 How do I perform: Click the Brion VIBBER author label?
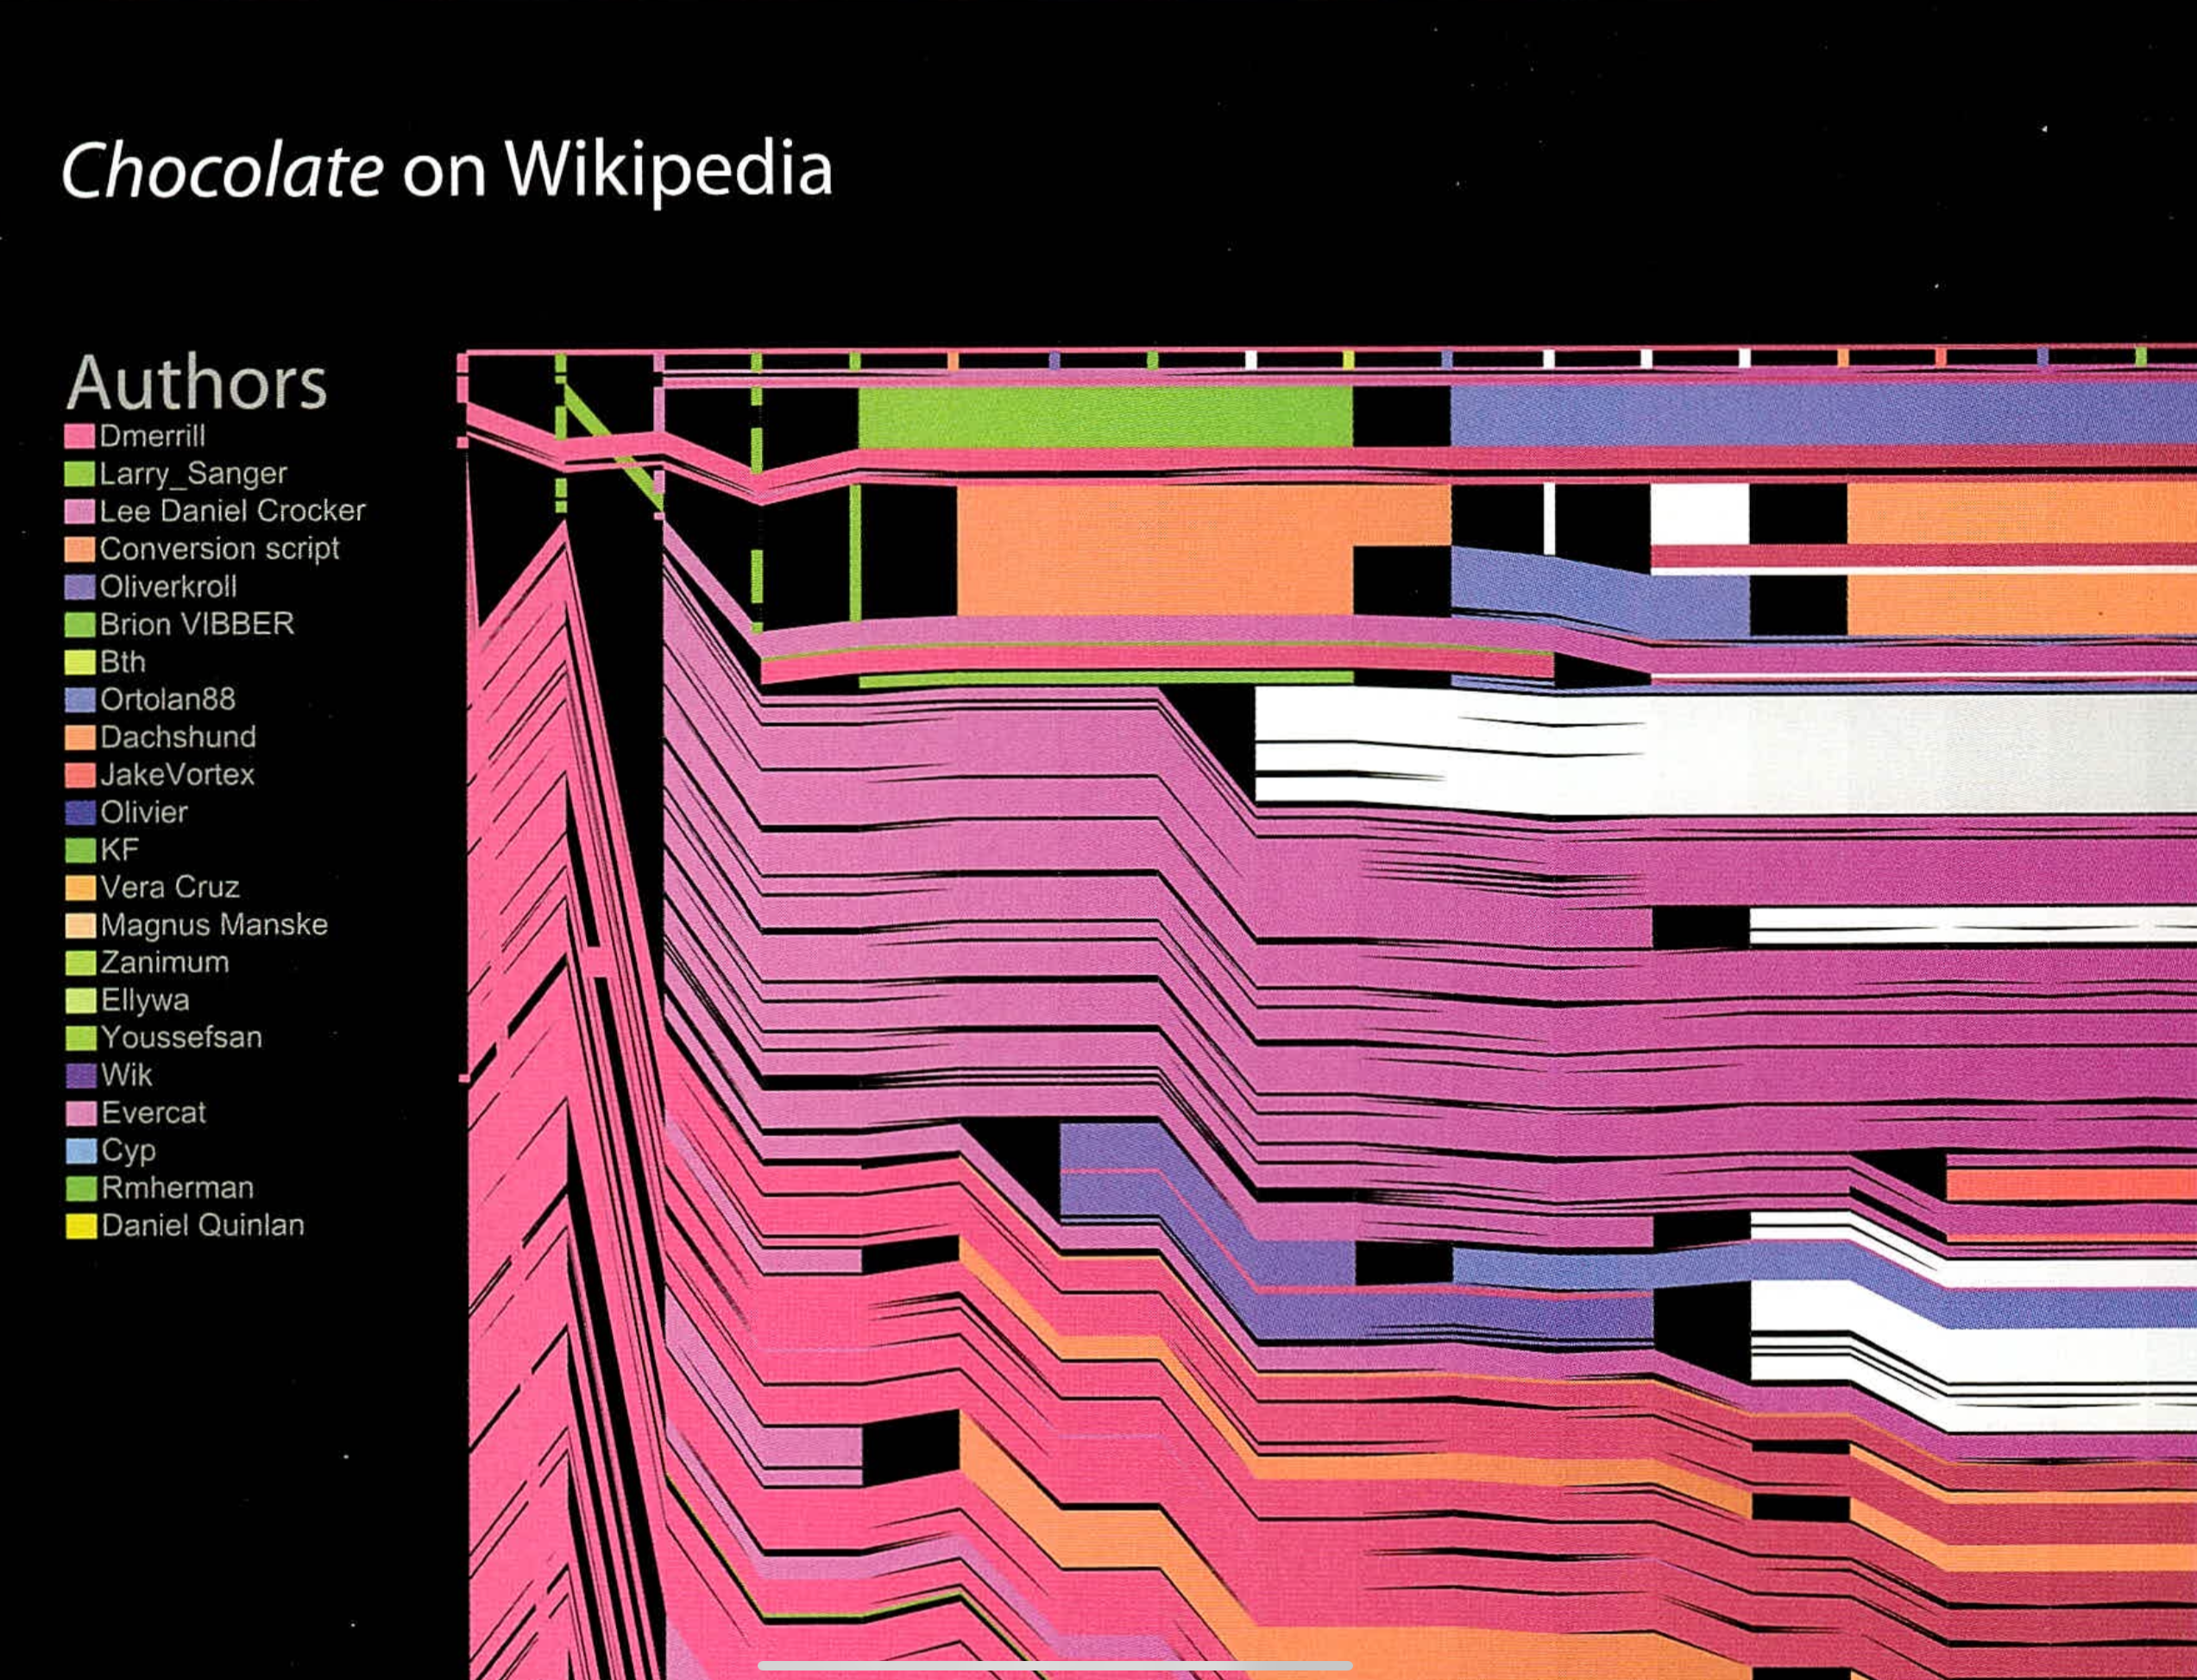pos(197,624)
